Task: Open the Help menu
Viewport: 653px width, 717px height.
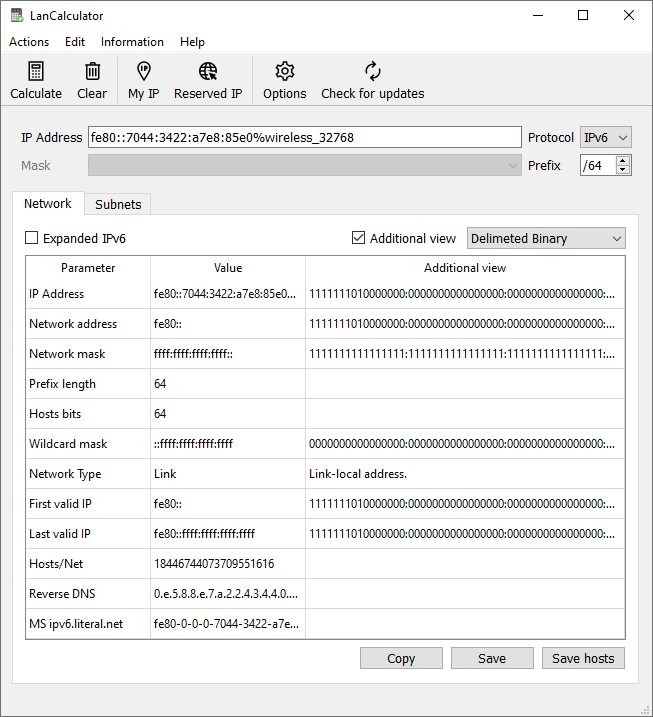Action: tap(192, 42)
